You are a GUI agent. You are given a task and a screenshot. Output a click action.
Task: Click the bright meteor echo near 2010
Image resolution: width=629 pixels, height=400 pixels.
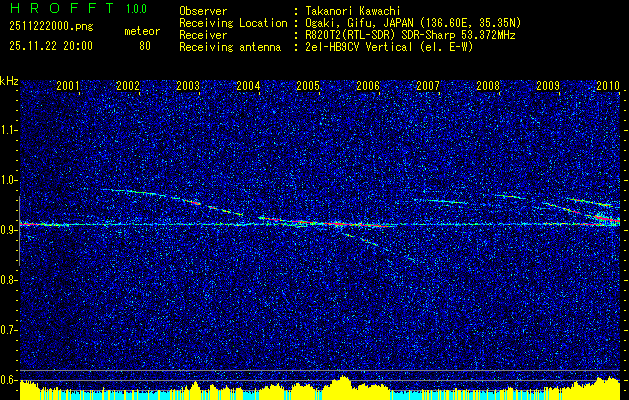pos(608,219)
